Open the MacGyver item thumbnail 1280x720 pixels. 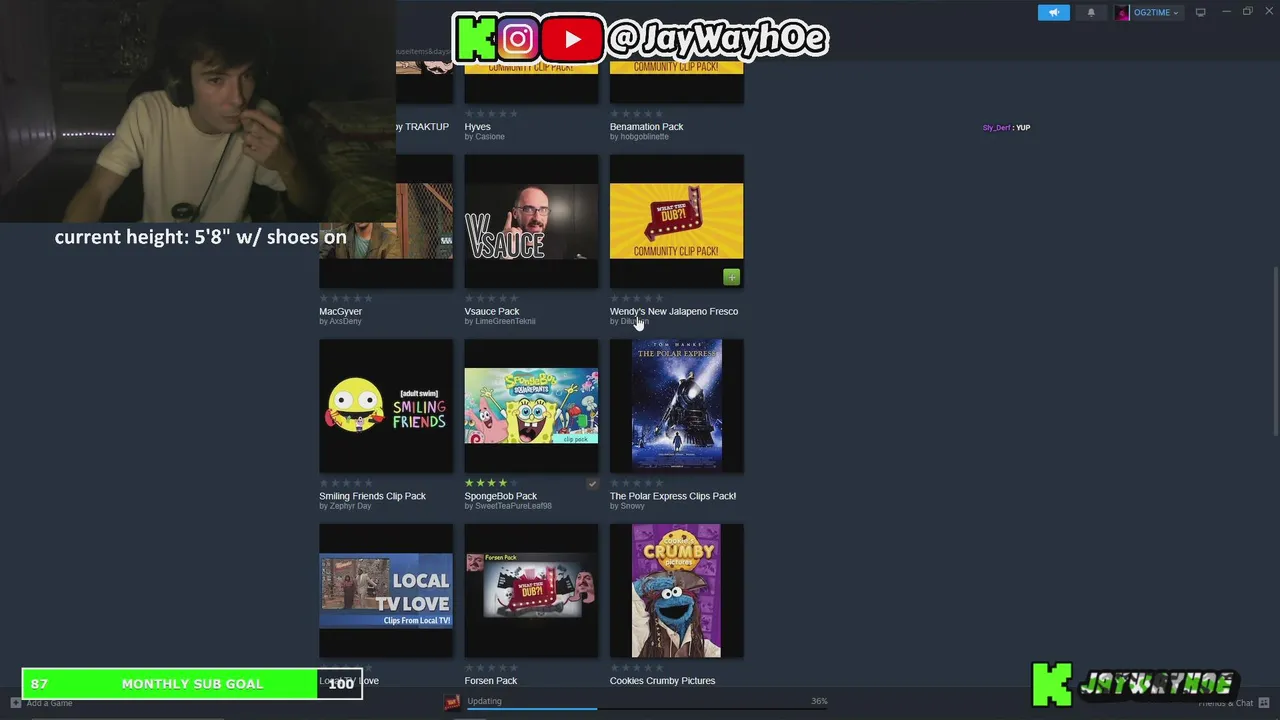(386, 221)
